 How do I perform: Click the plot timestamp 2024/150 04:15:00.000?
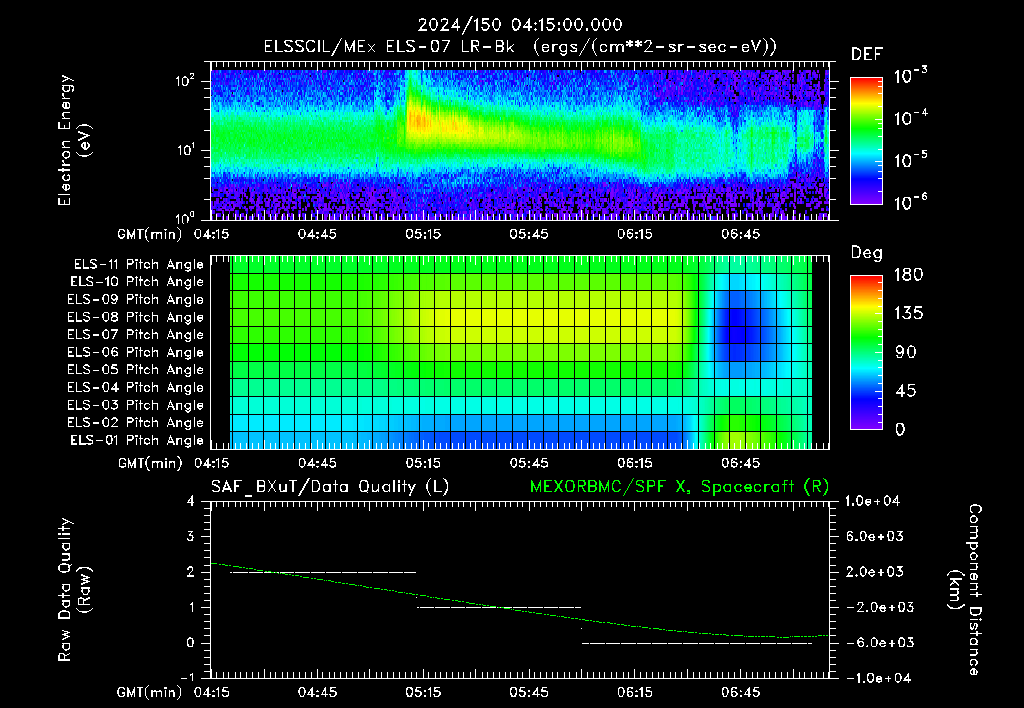[x=520, y=25]
